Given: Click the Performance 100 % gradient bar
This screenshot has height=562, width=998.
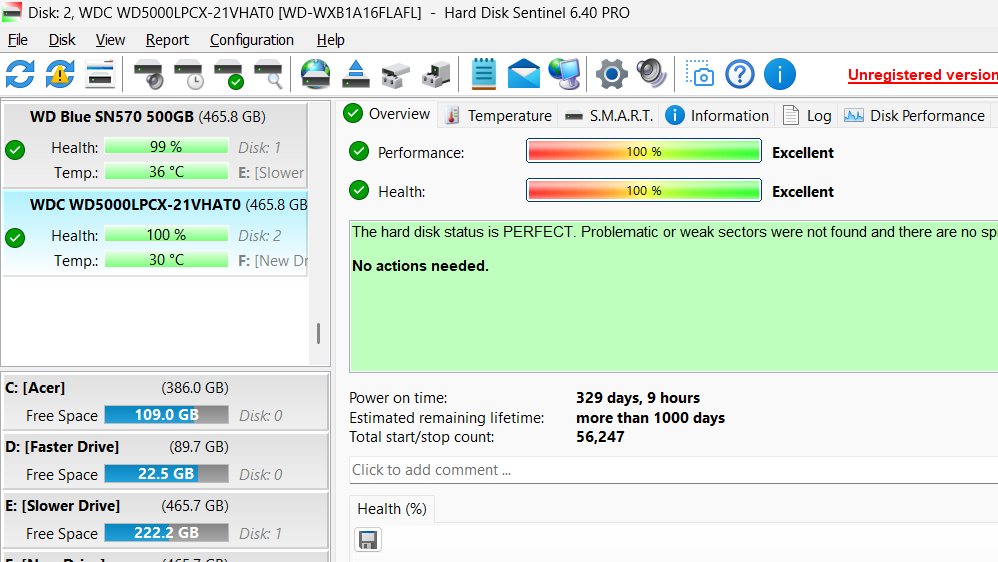Looking at the screenshot, I should 643,151.
